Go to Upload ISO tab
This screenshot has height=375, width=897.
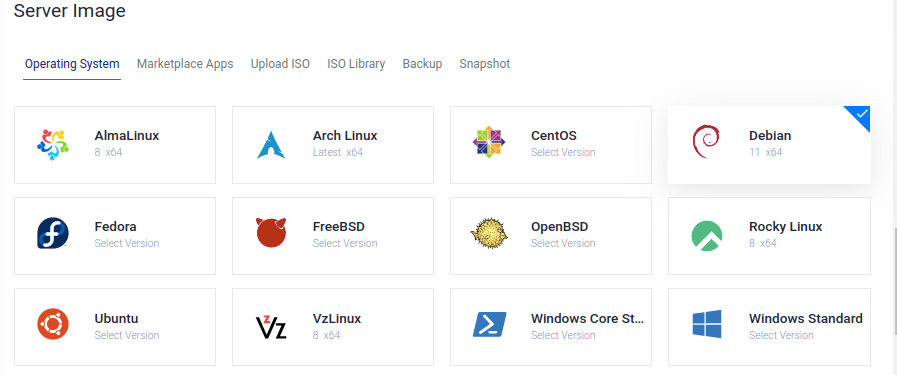click(280, 63)
